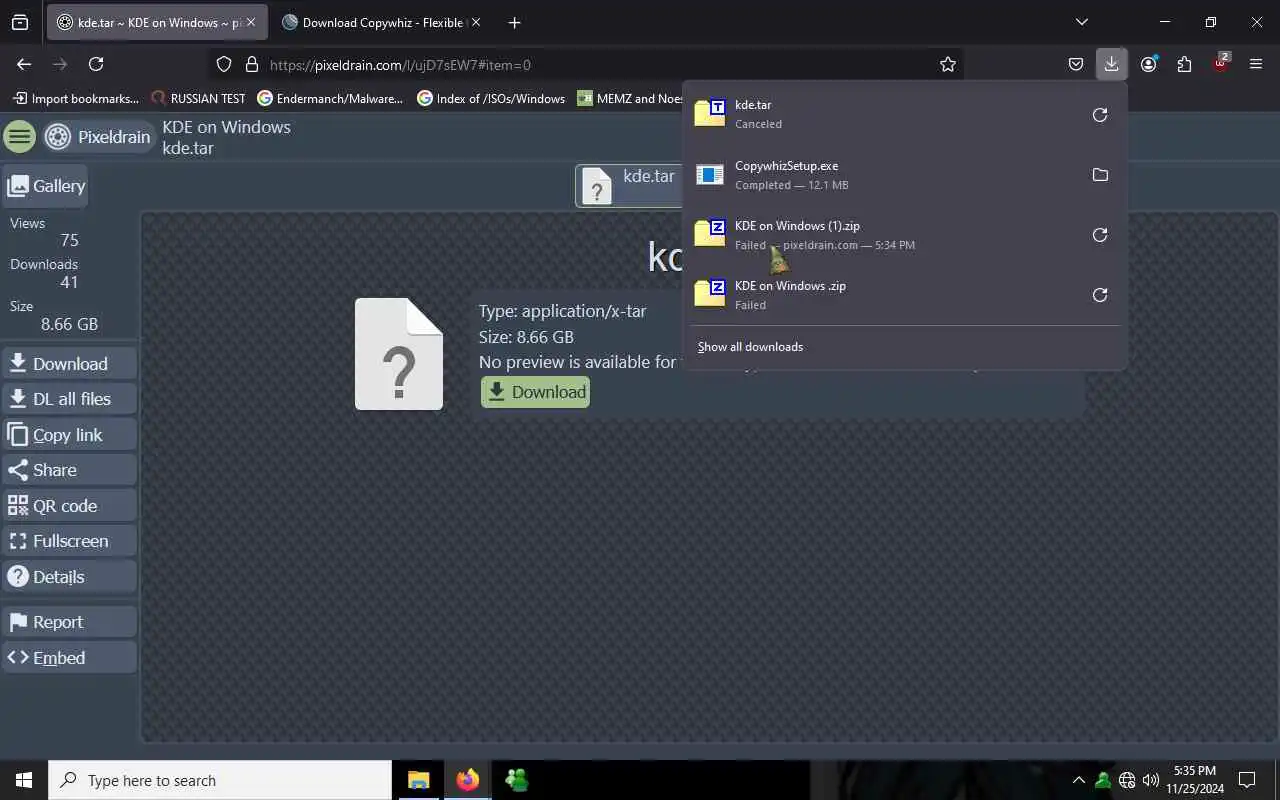Viewport: 1280px width, 800px height.
Task: Open the Pixeldrain hamburger menu
Action: click(19, 137)
